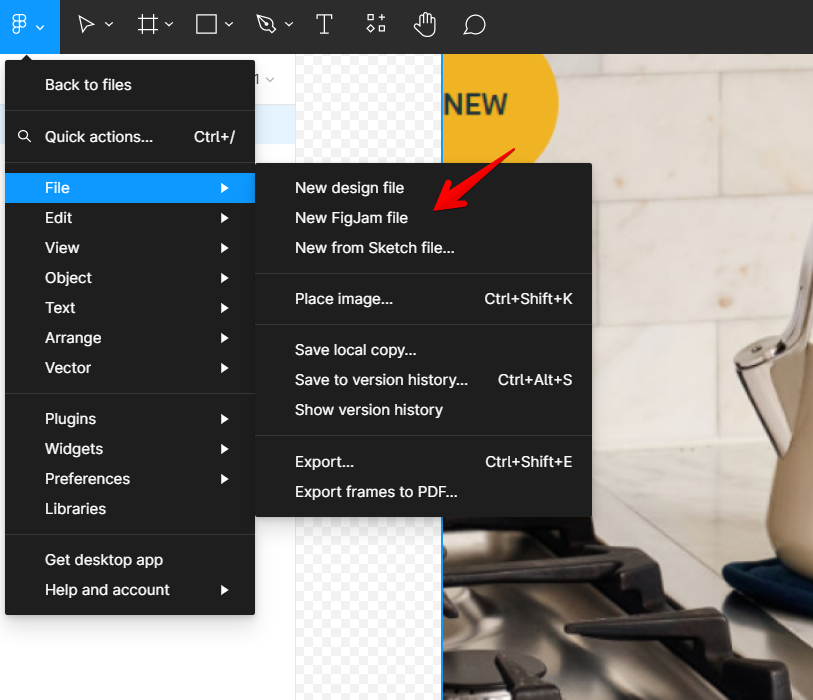Select the Comment tool

click(x=475, y=25)
